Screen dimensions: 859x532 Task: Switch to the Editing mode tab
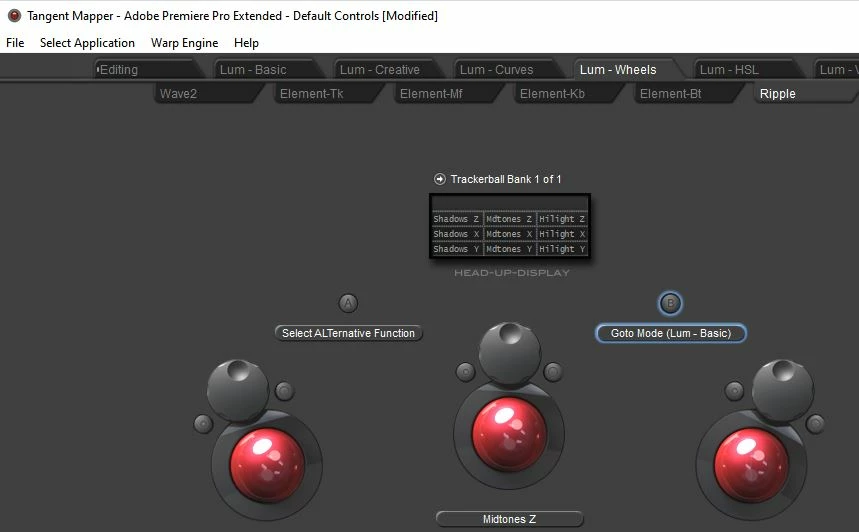(x=147, y=70)
